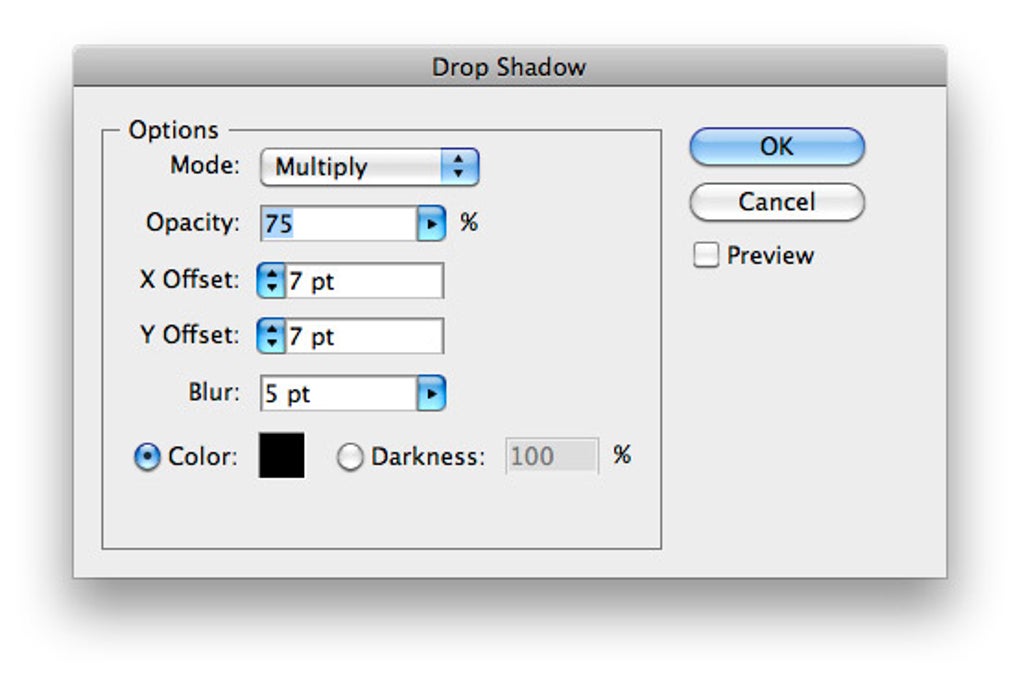The height and width of the screenshot is (679, 1020).
Task: Click inside the Opacity value field
Action: (338, 224)
